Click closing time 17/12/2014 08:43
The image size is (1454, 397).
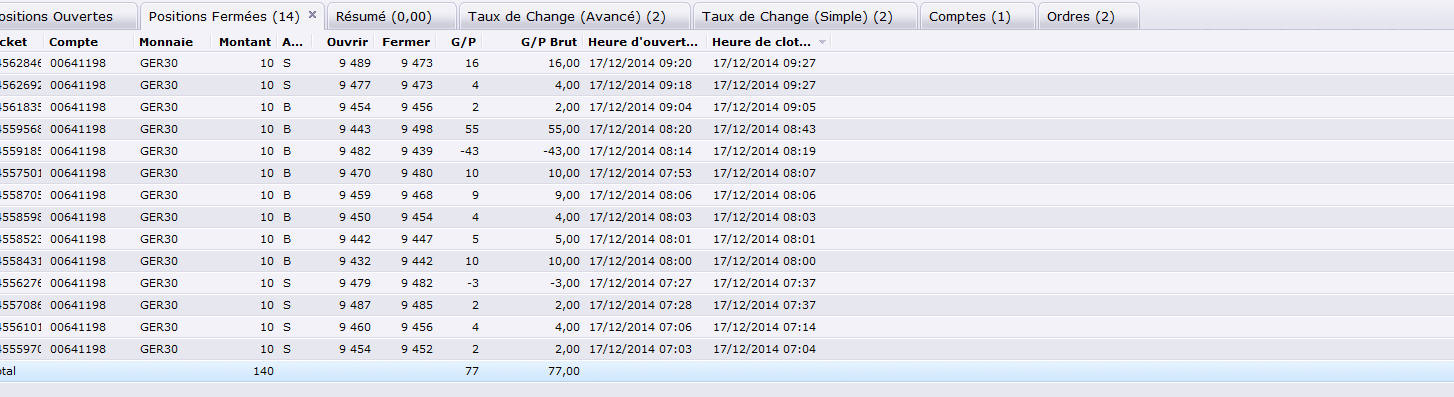click(765, 129)
